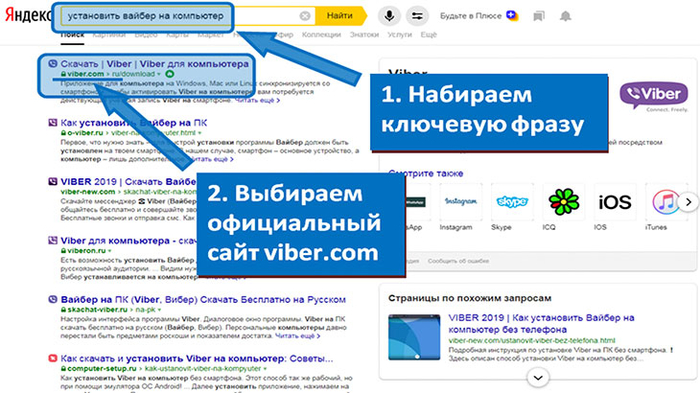Clear the search query with the X icon

[305, 16]
